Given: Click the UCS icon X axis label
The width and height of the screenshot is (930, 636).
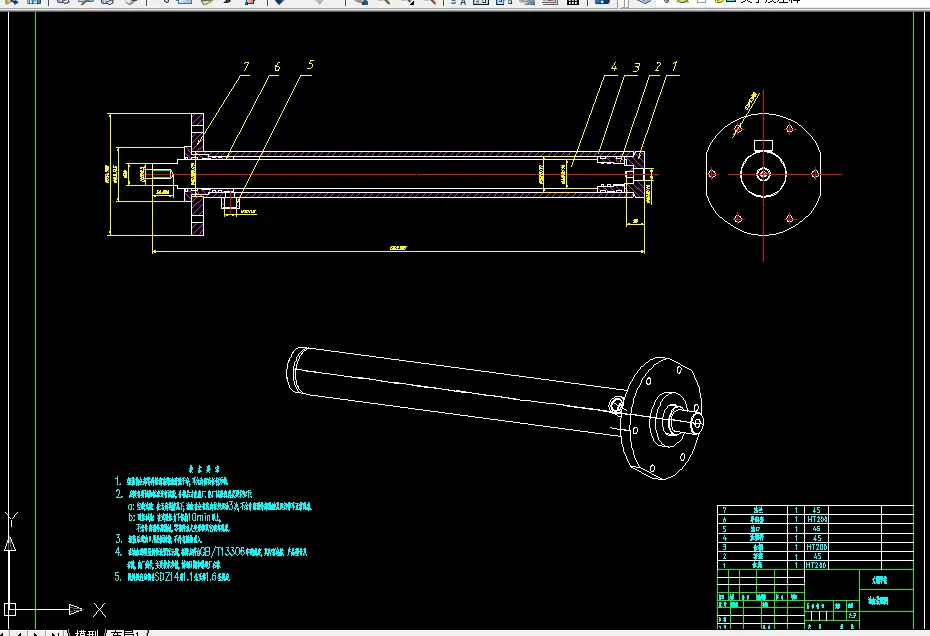Looking at the screenshot, I should [x=100, y=609].
